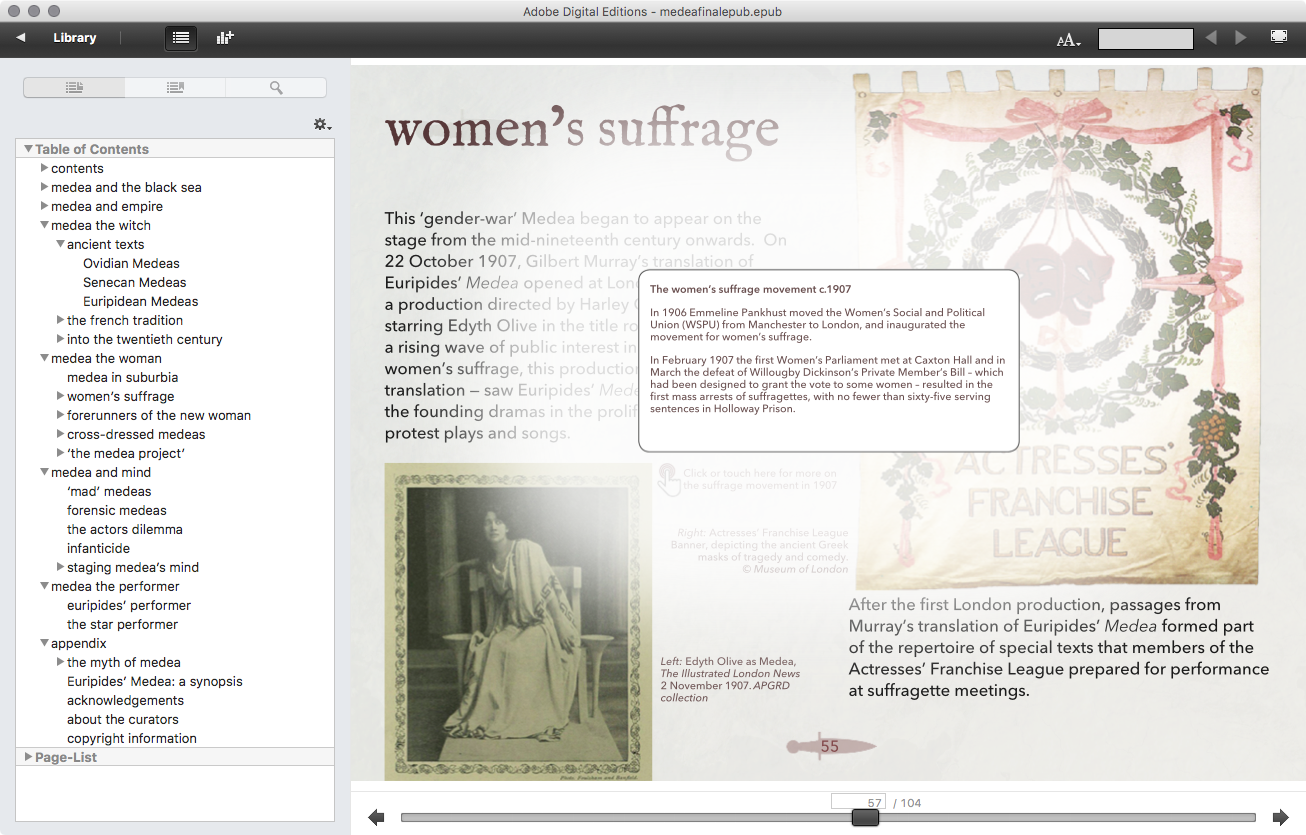Select 'the myth of medea' entry

click(124, 662)
